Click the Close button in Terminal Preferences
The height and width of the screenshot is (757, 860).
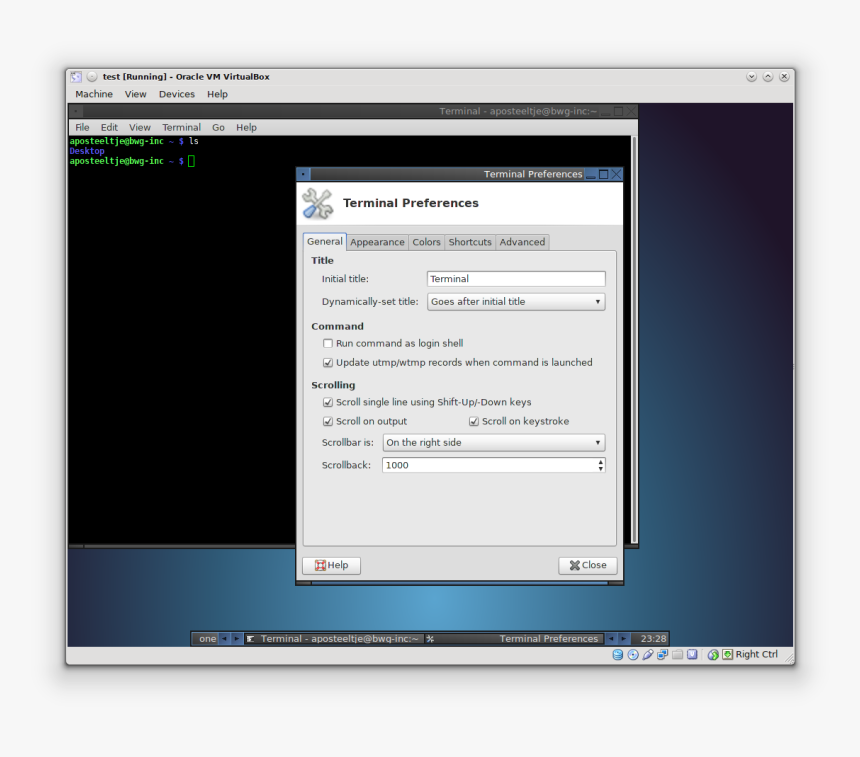pyautogui.click(x=587, y=565)
